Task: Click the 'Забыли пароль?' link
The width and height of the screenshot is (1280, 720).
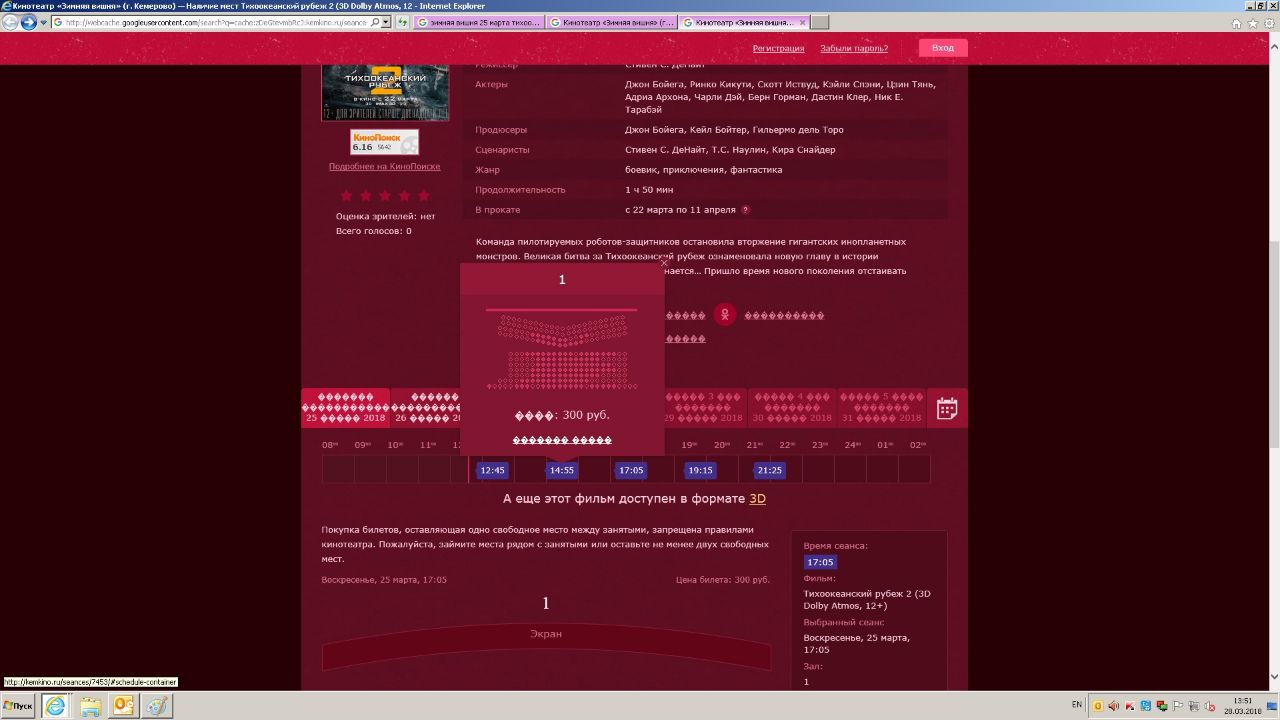Action: pos(854,48)
